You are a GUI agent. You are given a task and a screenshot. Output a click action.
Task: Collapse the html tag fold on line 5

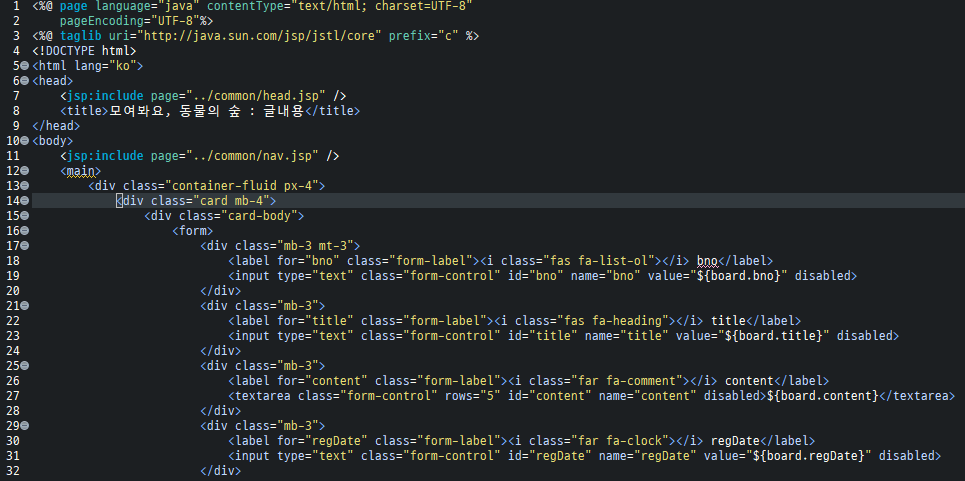tap(25, 65)
